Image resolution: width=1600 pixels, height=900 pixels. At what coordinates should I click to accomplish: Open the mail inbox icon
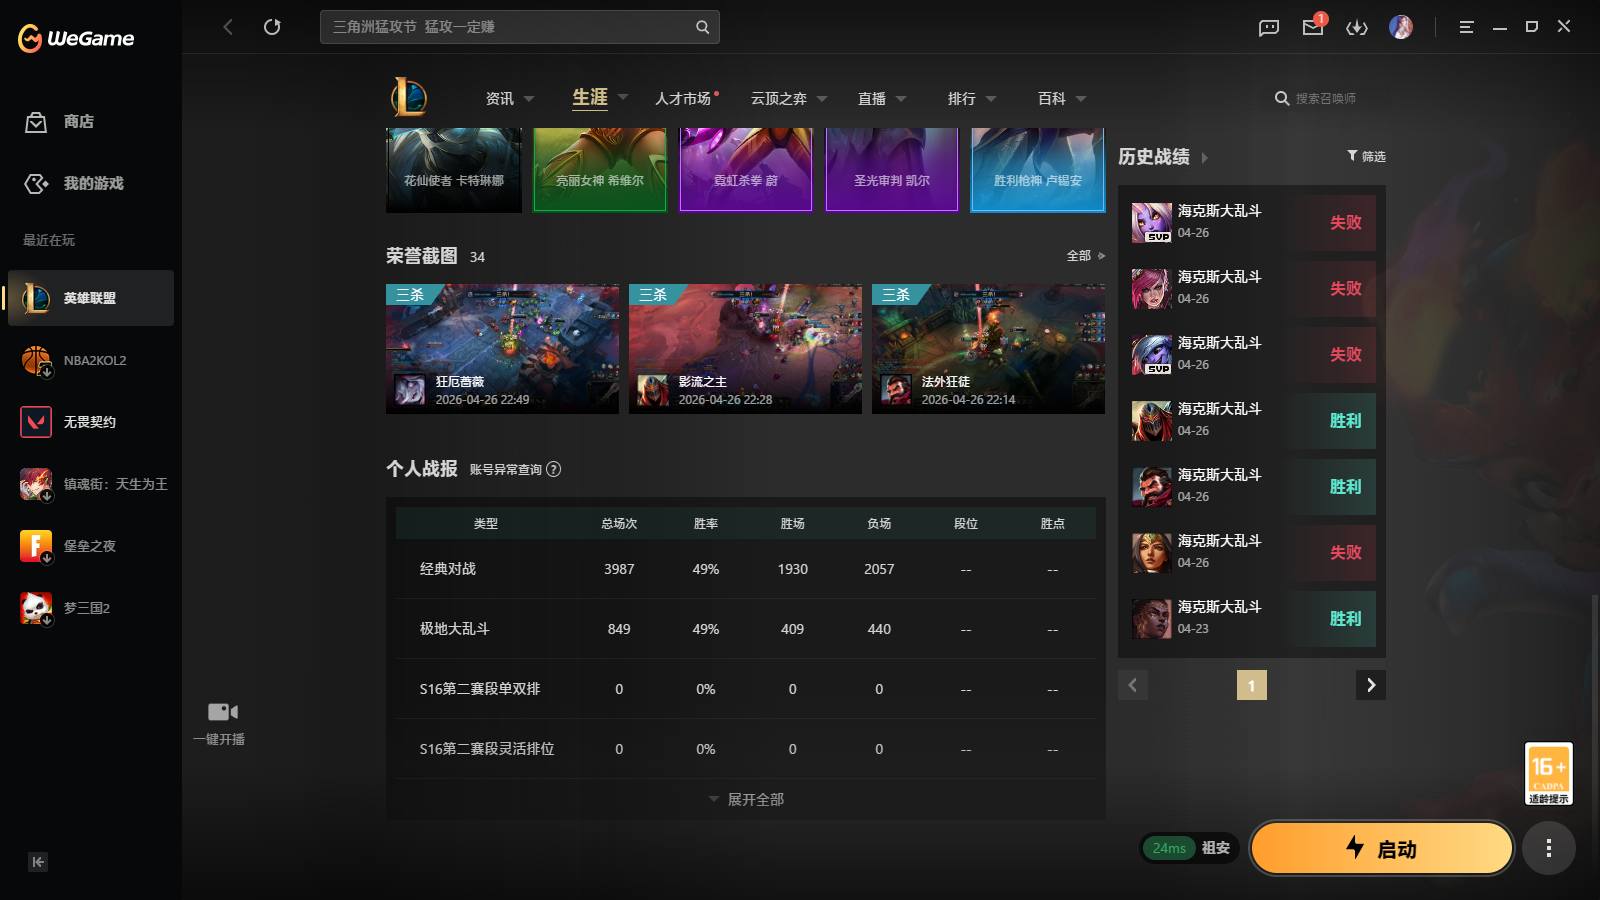[1313, 27]
